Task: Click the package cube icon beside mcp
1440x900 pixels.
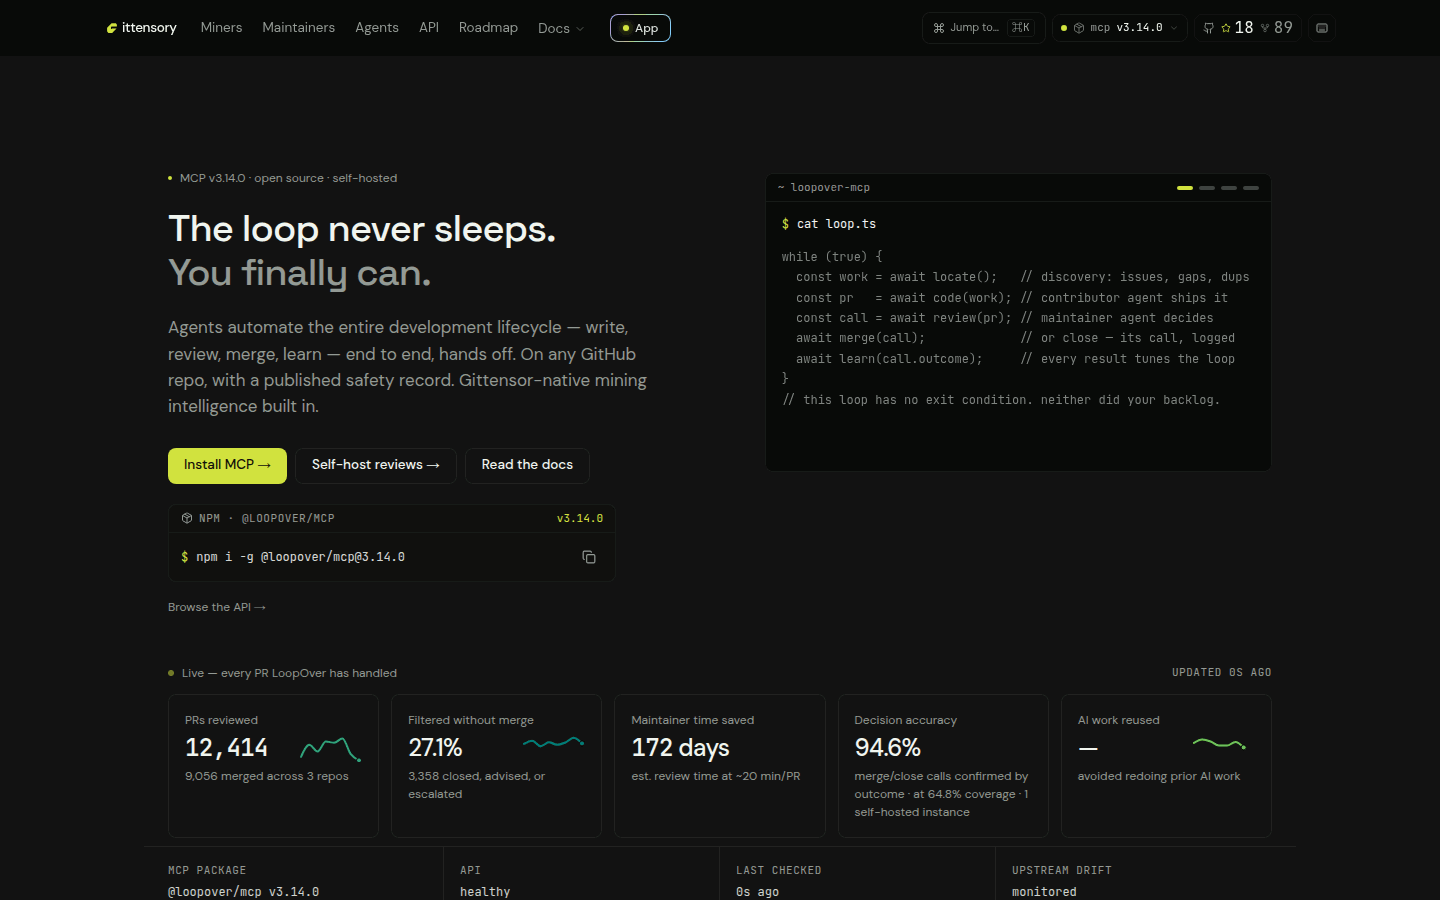Action: coord(1079,28)
